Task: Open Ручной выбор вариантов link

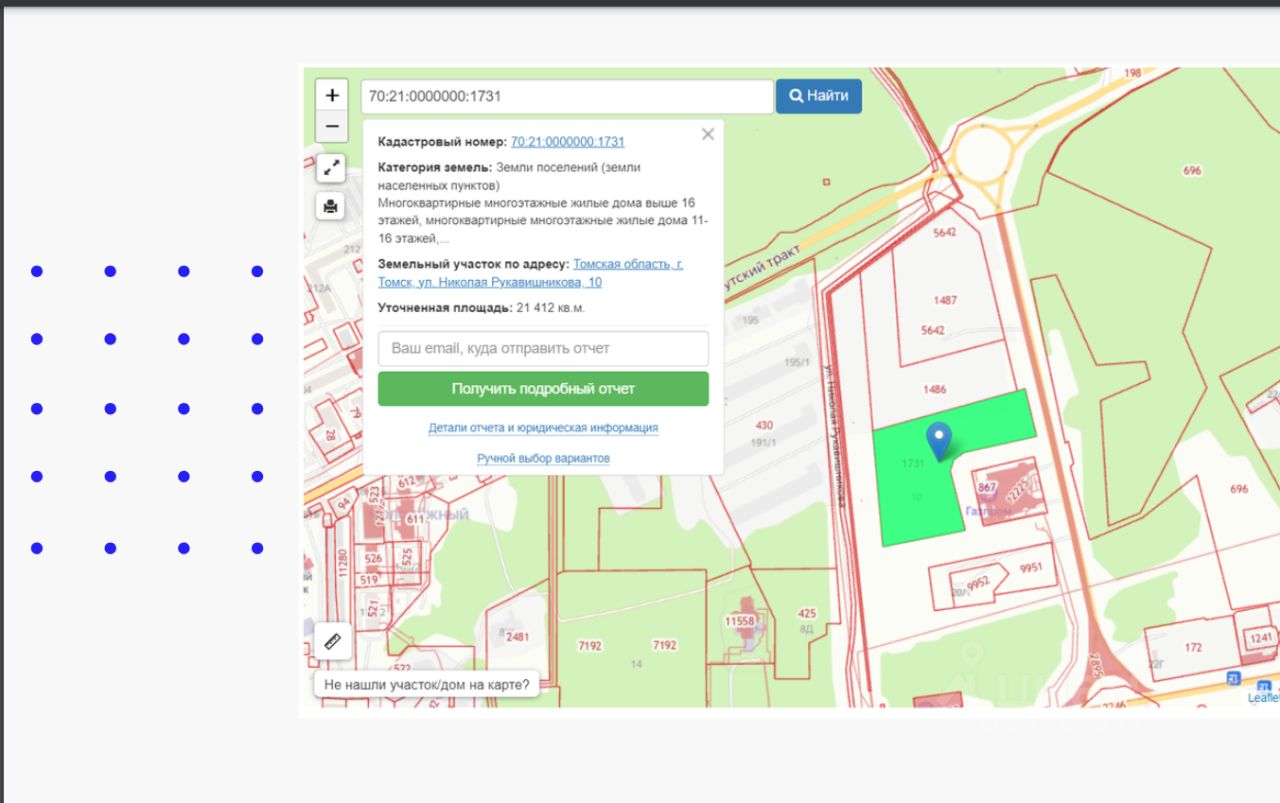Action: click(x=543, y=458)
